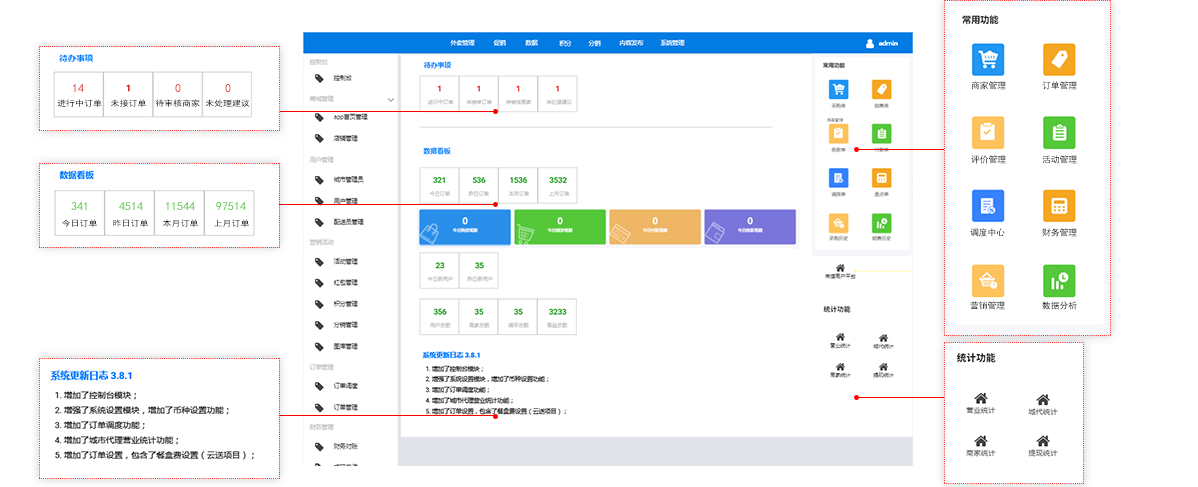
Task: Open the 提现统计 home icon in callout
Action: tap(1042, 441)
